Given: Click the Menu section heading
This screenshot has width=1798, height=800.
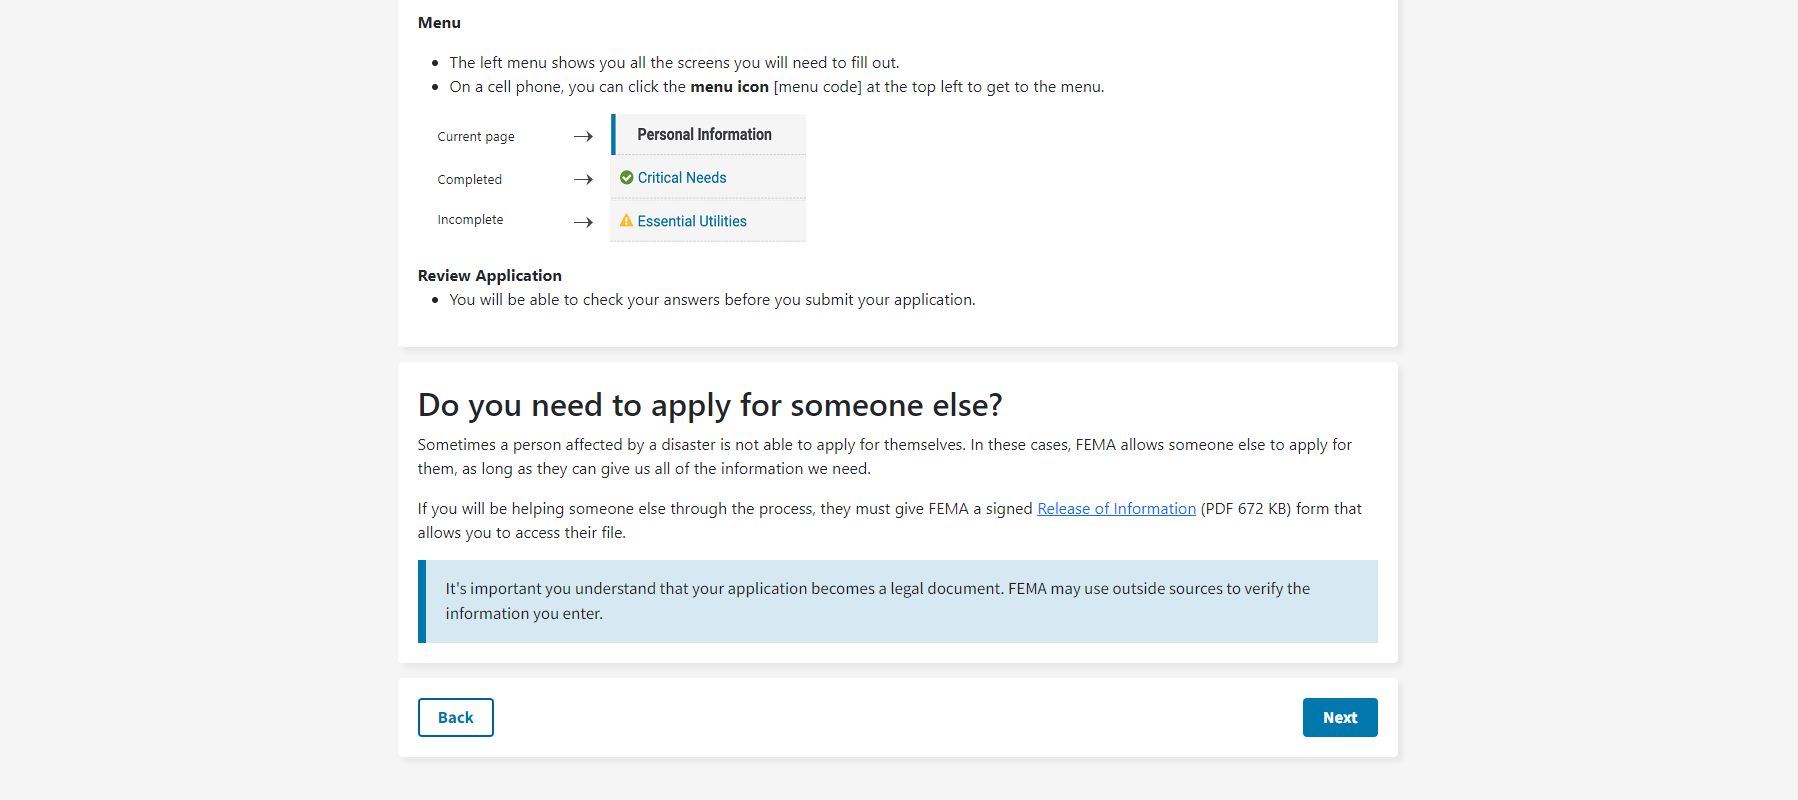Looking at the screenshot, I should (439, 23).
